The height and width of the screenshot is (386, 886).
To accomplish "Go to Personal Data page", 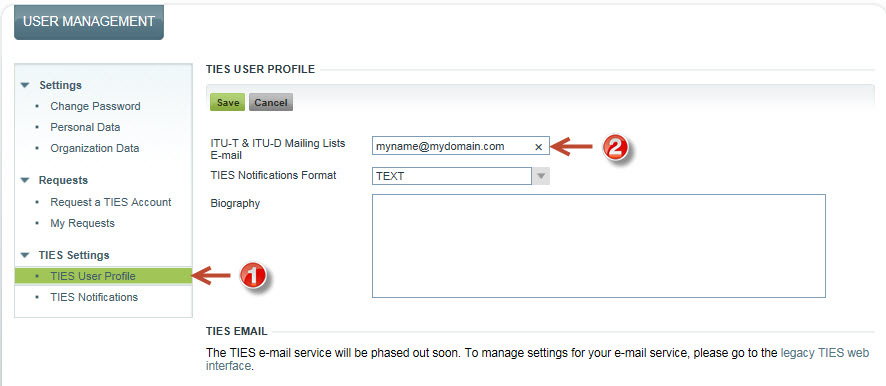I will [x=85, y=127].
